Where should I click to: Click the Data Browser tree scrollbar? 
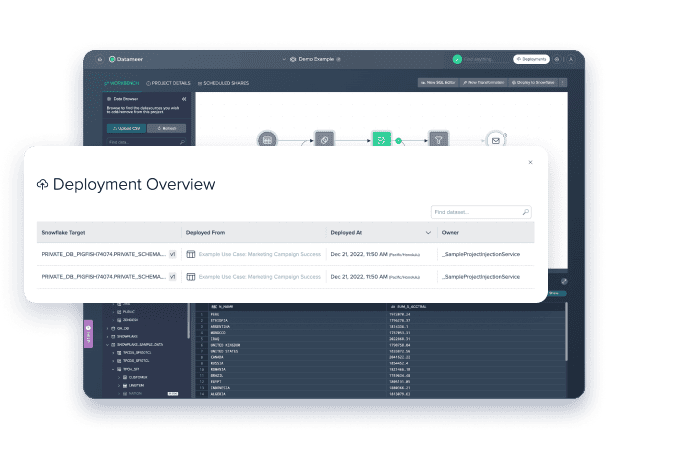tap(189, 322)
